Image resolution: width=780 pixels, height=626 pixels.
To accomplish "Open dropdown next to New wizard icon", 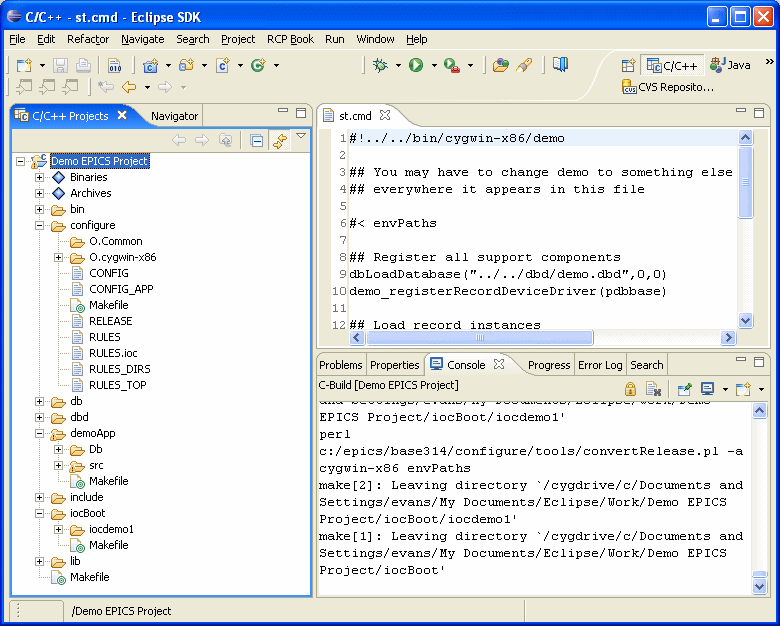I will [x=42, y=65].
